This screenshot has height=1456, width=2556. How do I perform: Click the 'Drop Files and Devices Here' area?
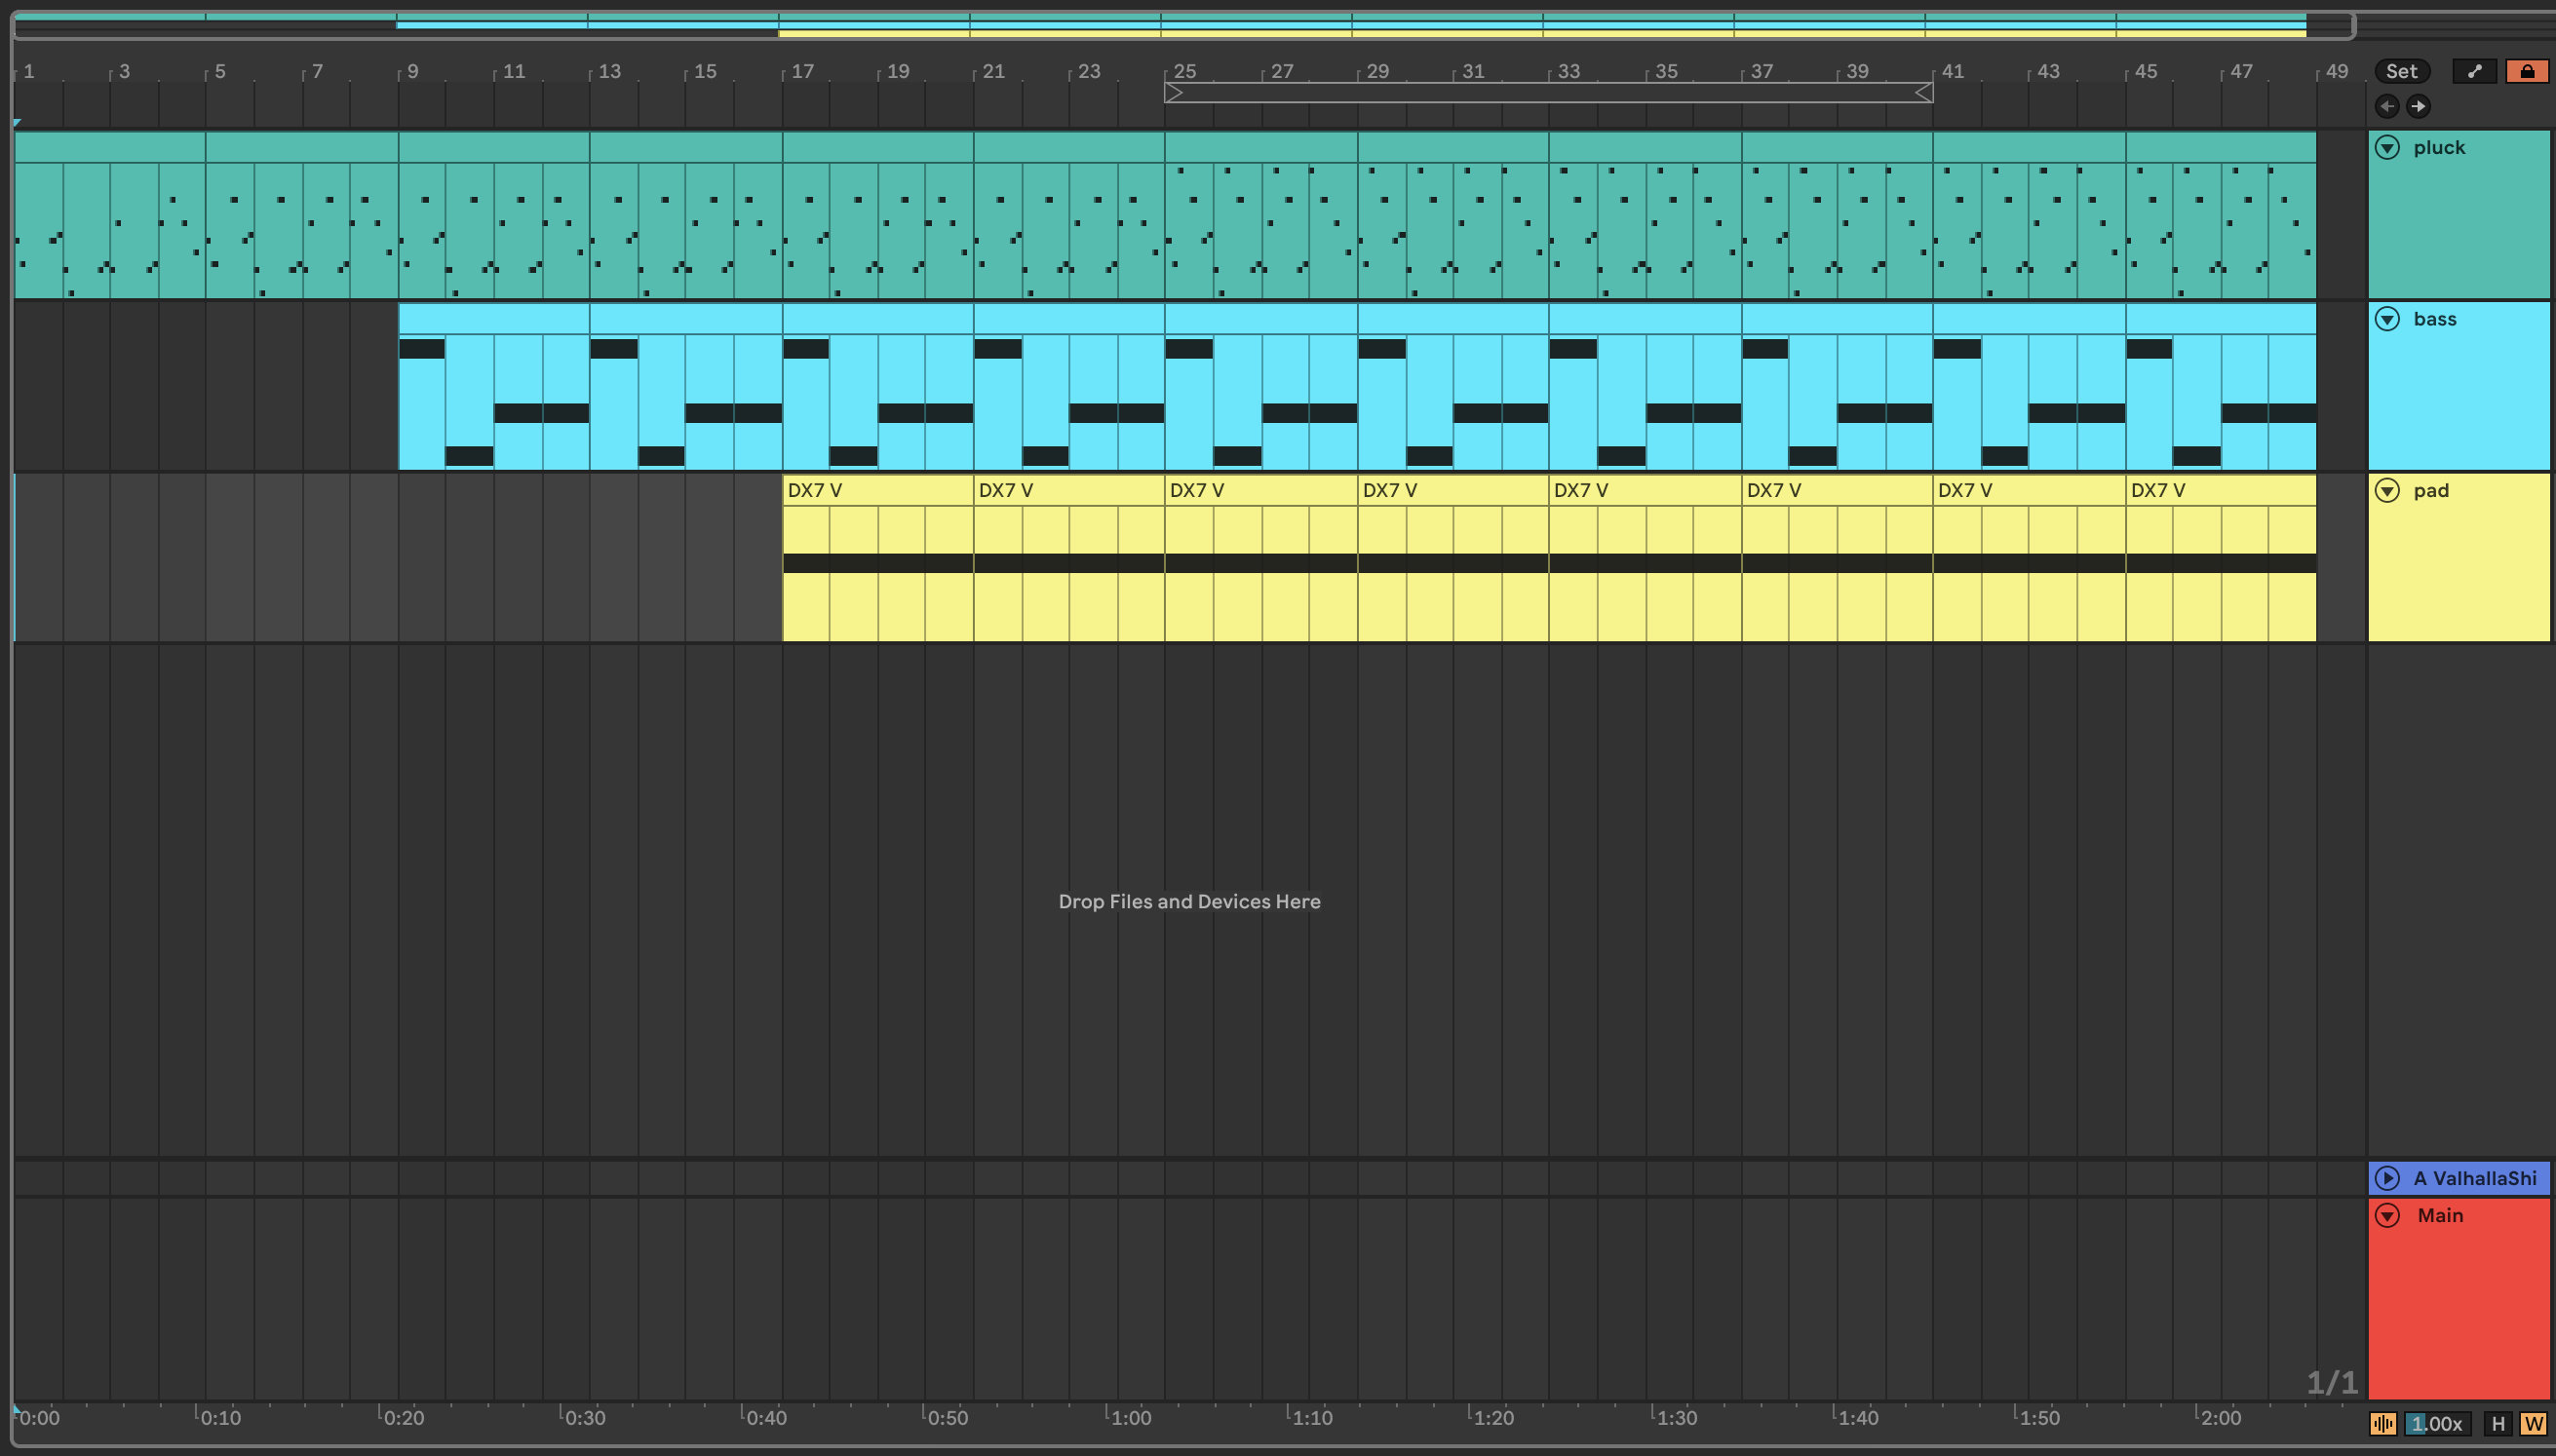click(x=1189, y=901)
